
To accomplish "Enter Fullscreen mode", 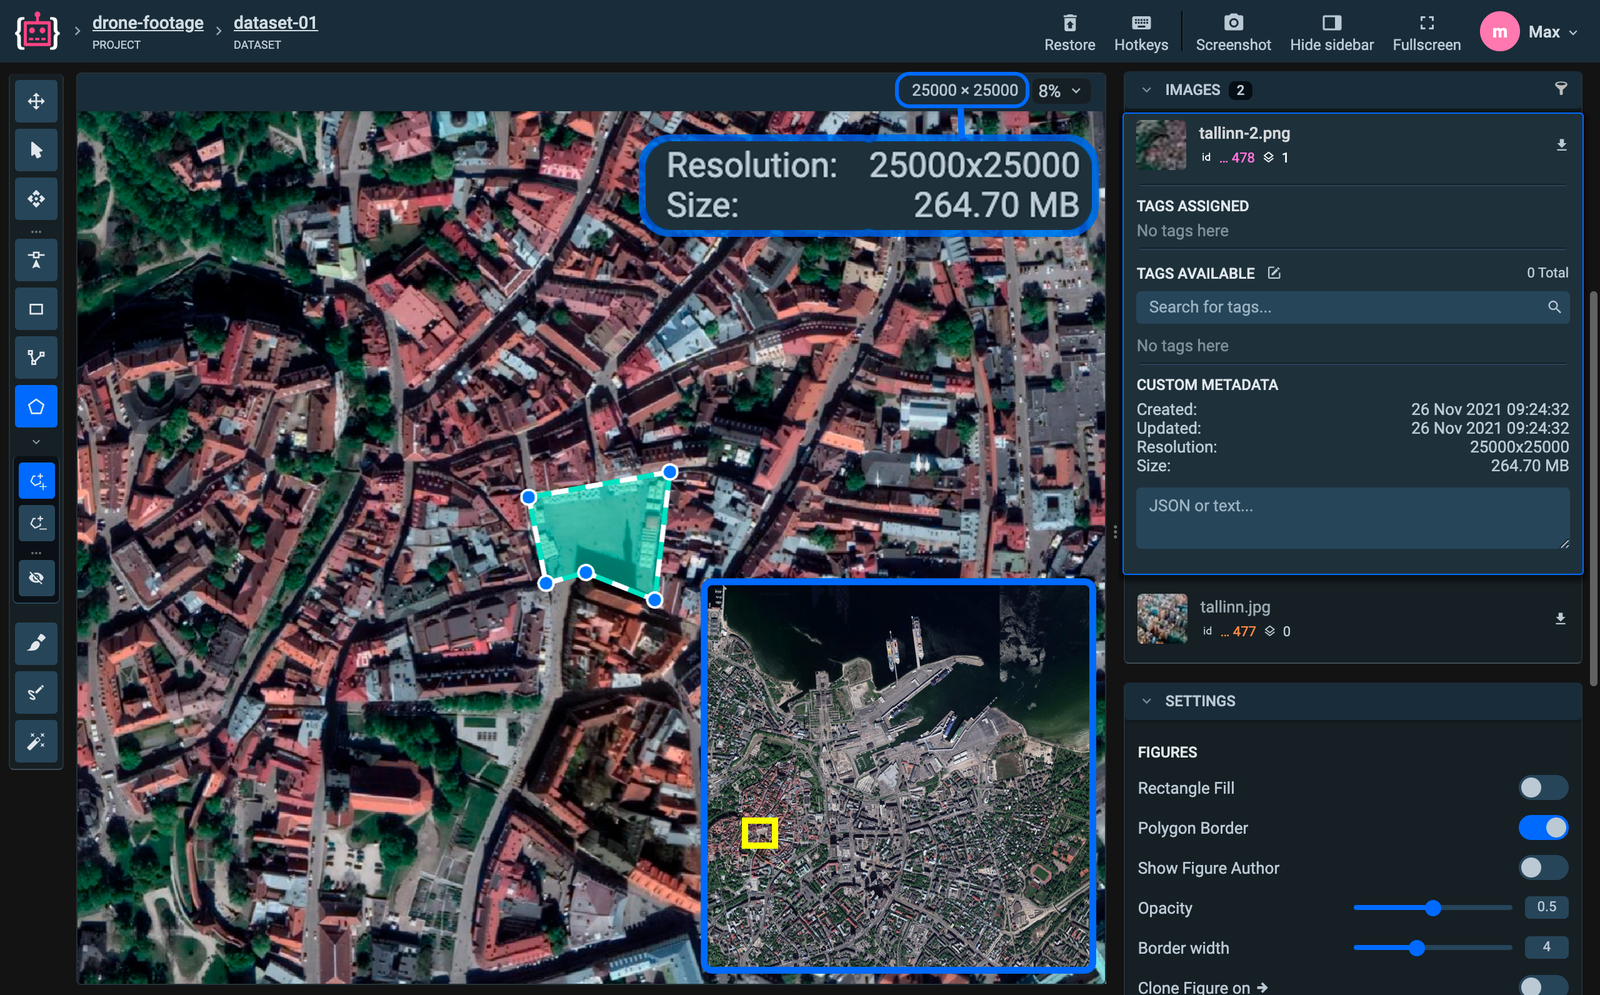I will [1427, 32].
